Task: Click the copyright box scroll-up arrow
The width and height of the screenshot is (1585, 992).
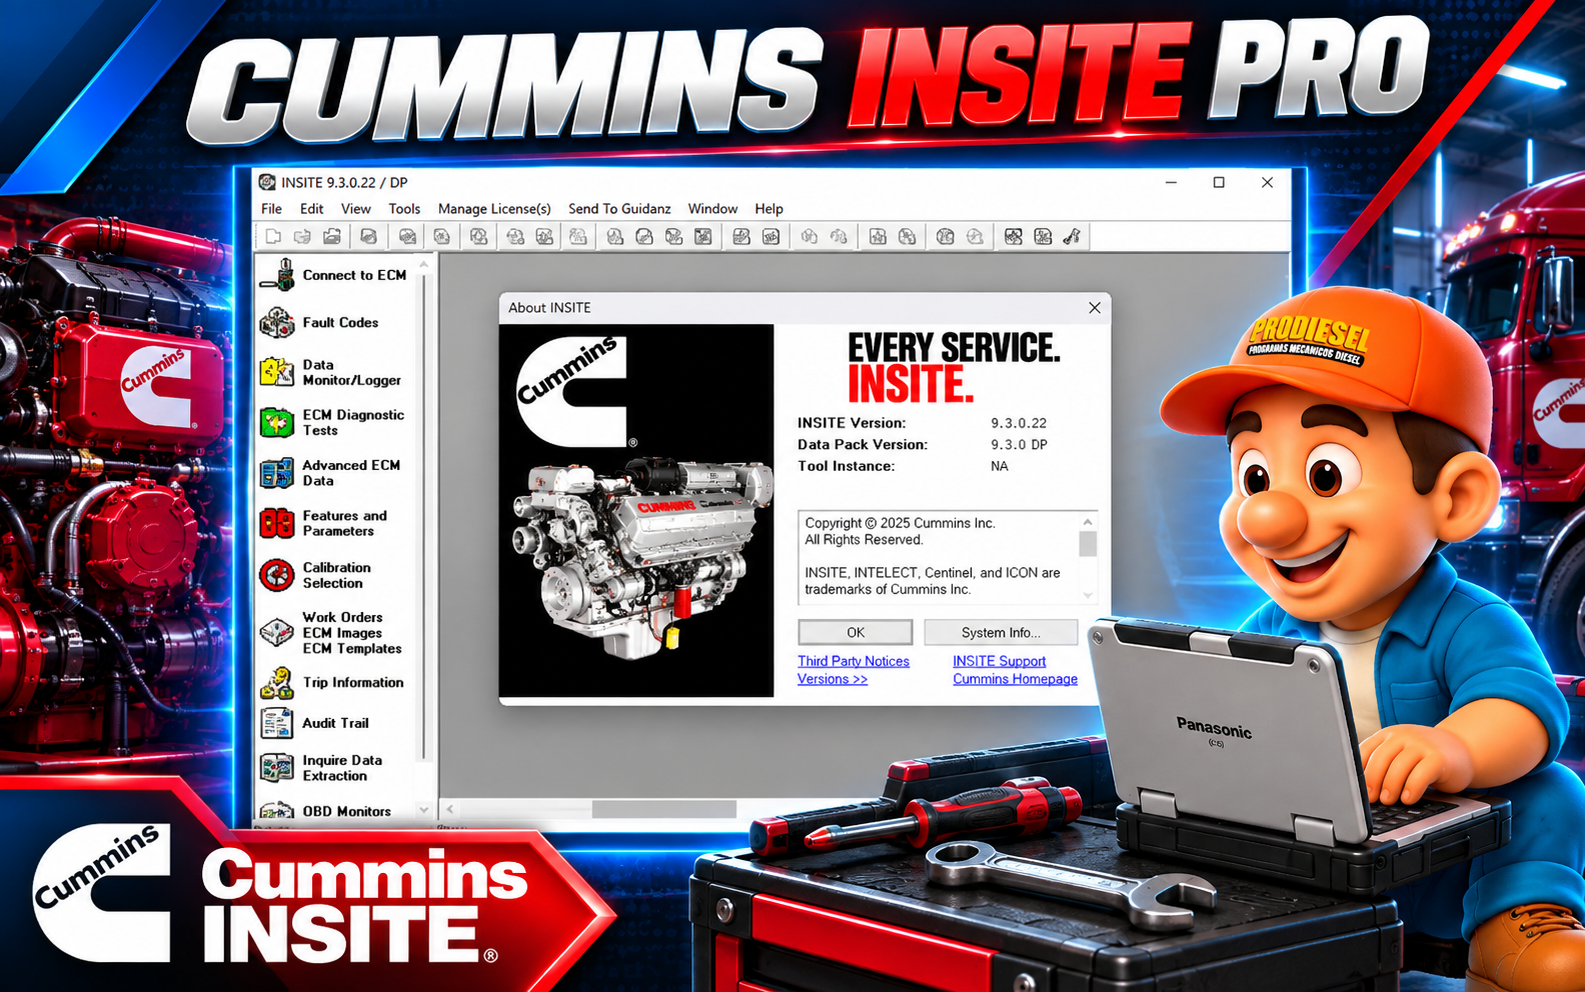Action: pyautogui.click(x=1088, y=521)
